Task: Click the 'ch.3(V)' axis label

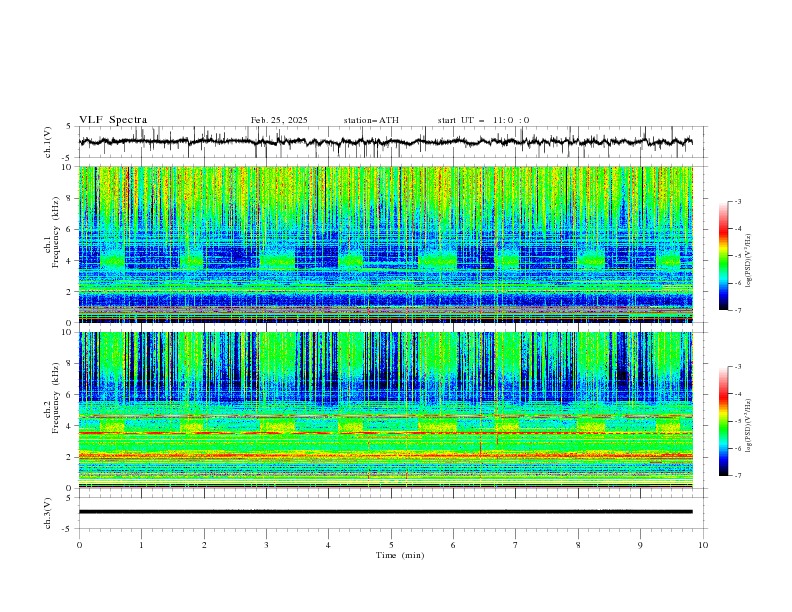Action: coord(48,513)
